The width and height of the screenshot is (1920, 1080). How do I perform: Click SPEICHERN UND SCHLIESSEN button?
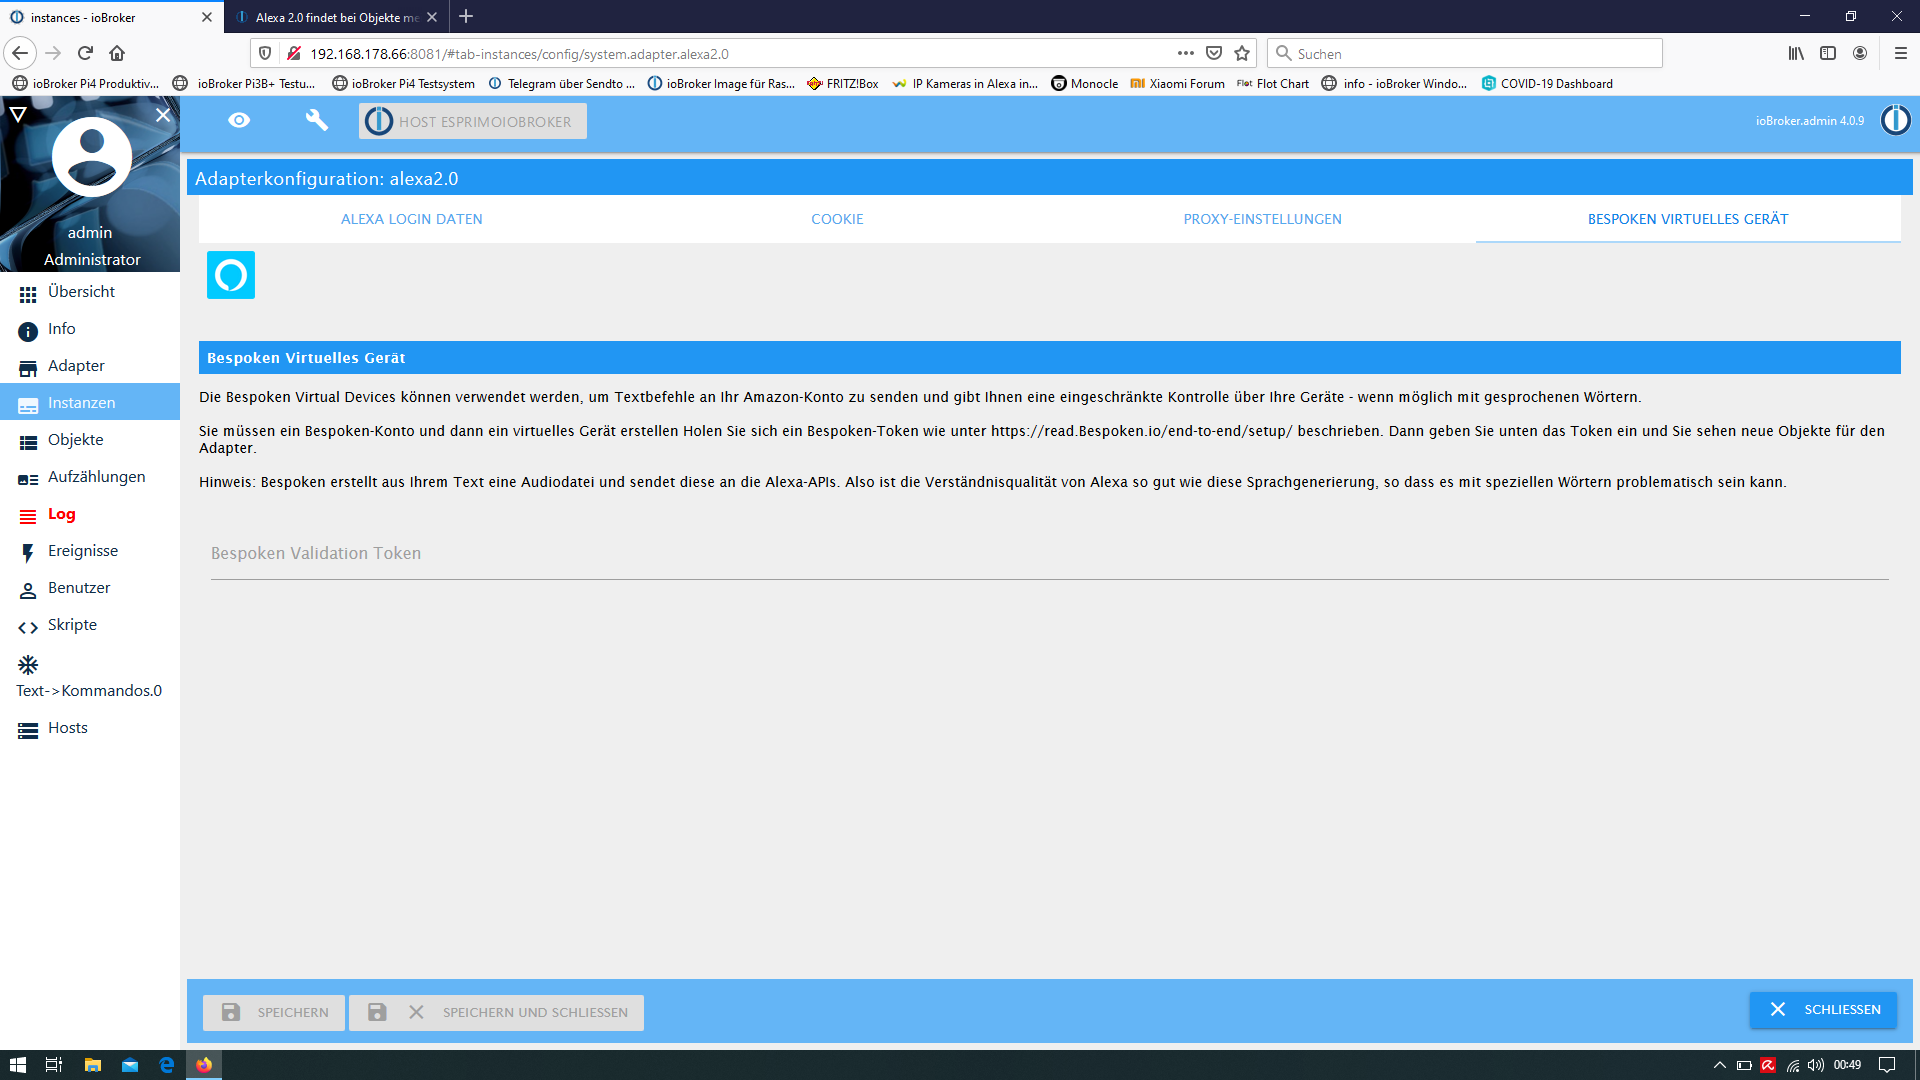pyautogui.click(x=497, y=1012)
